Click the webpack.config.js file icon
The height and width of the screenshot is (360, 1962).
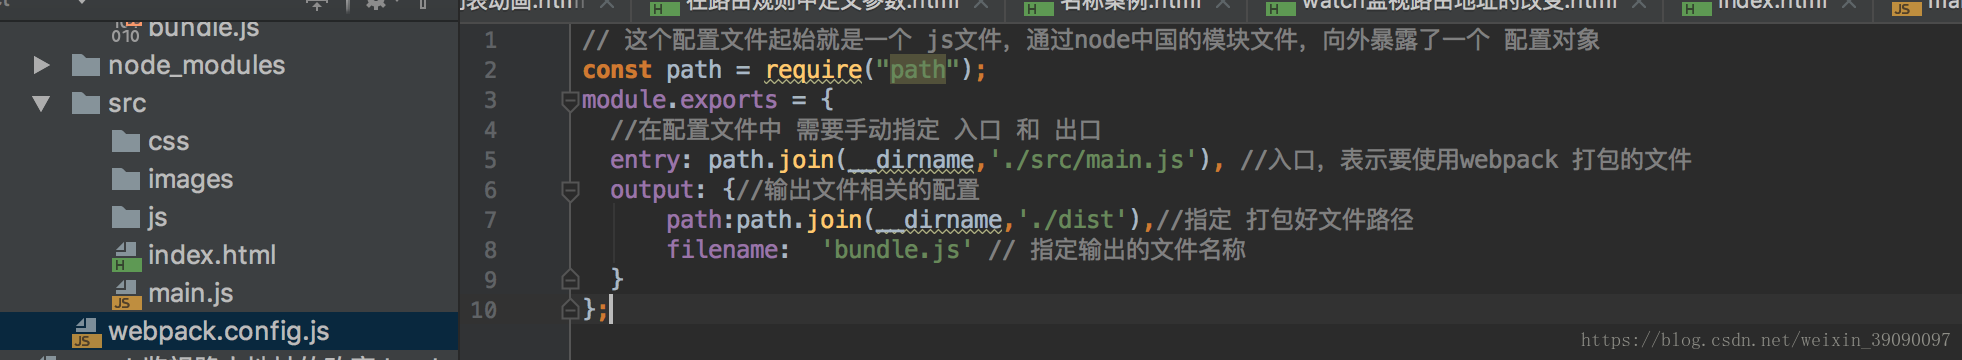pyautogui.click(x=86, y=332)
